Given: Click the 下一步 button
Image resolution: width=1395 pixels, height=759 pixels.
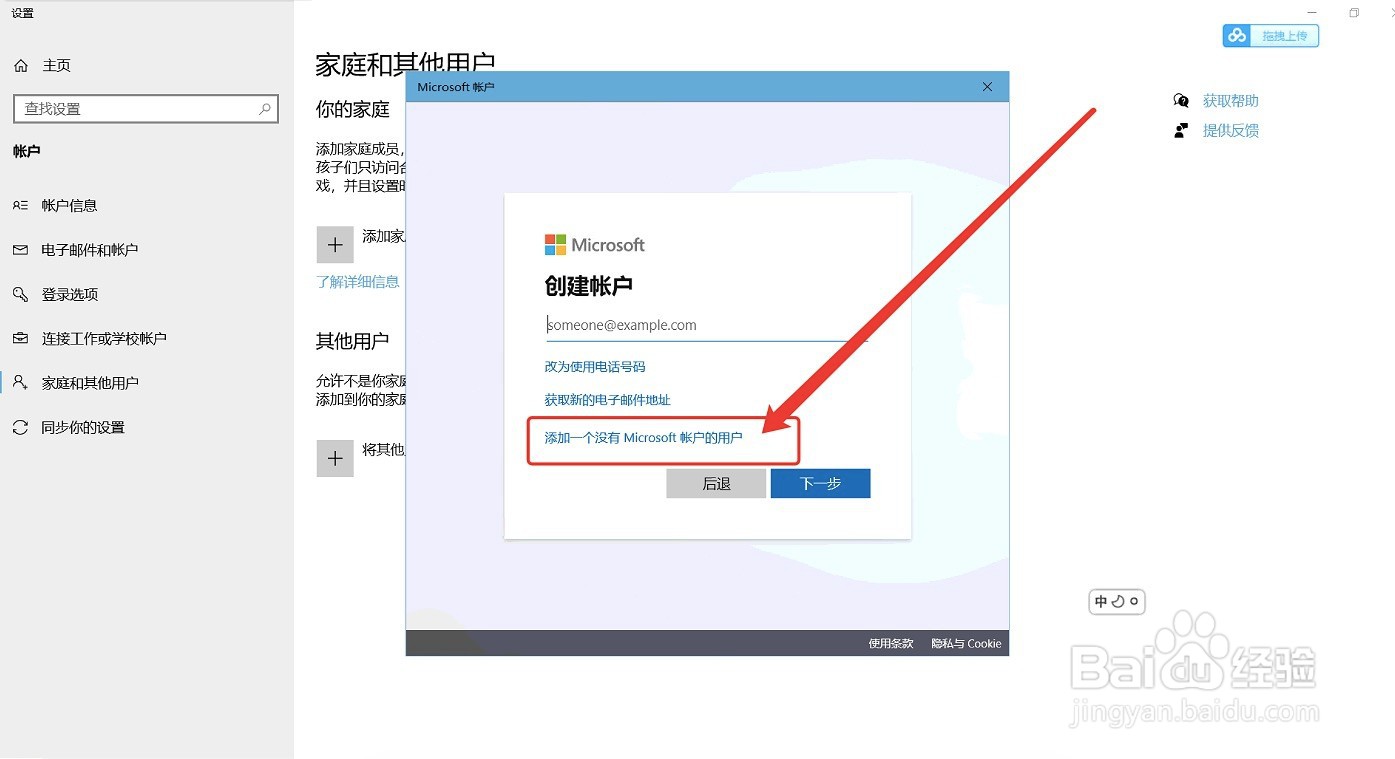Looking at the screenshot, I should pos(821,483).
